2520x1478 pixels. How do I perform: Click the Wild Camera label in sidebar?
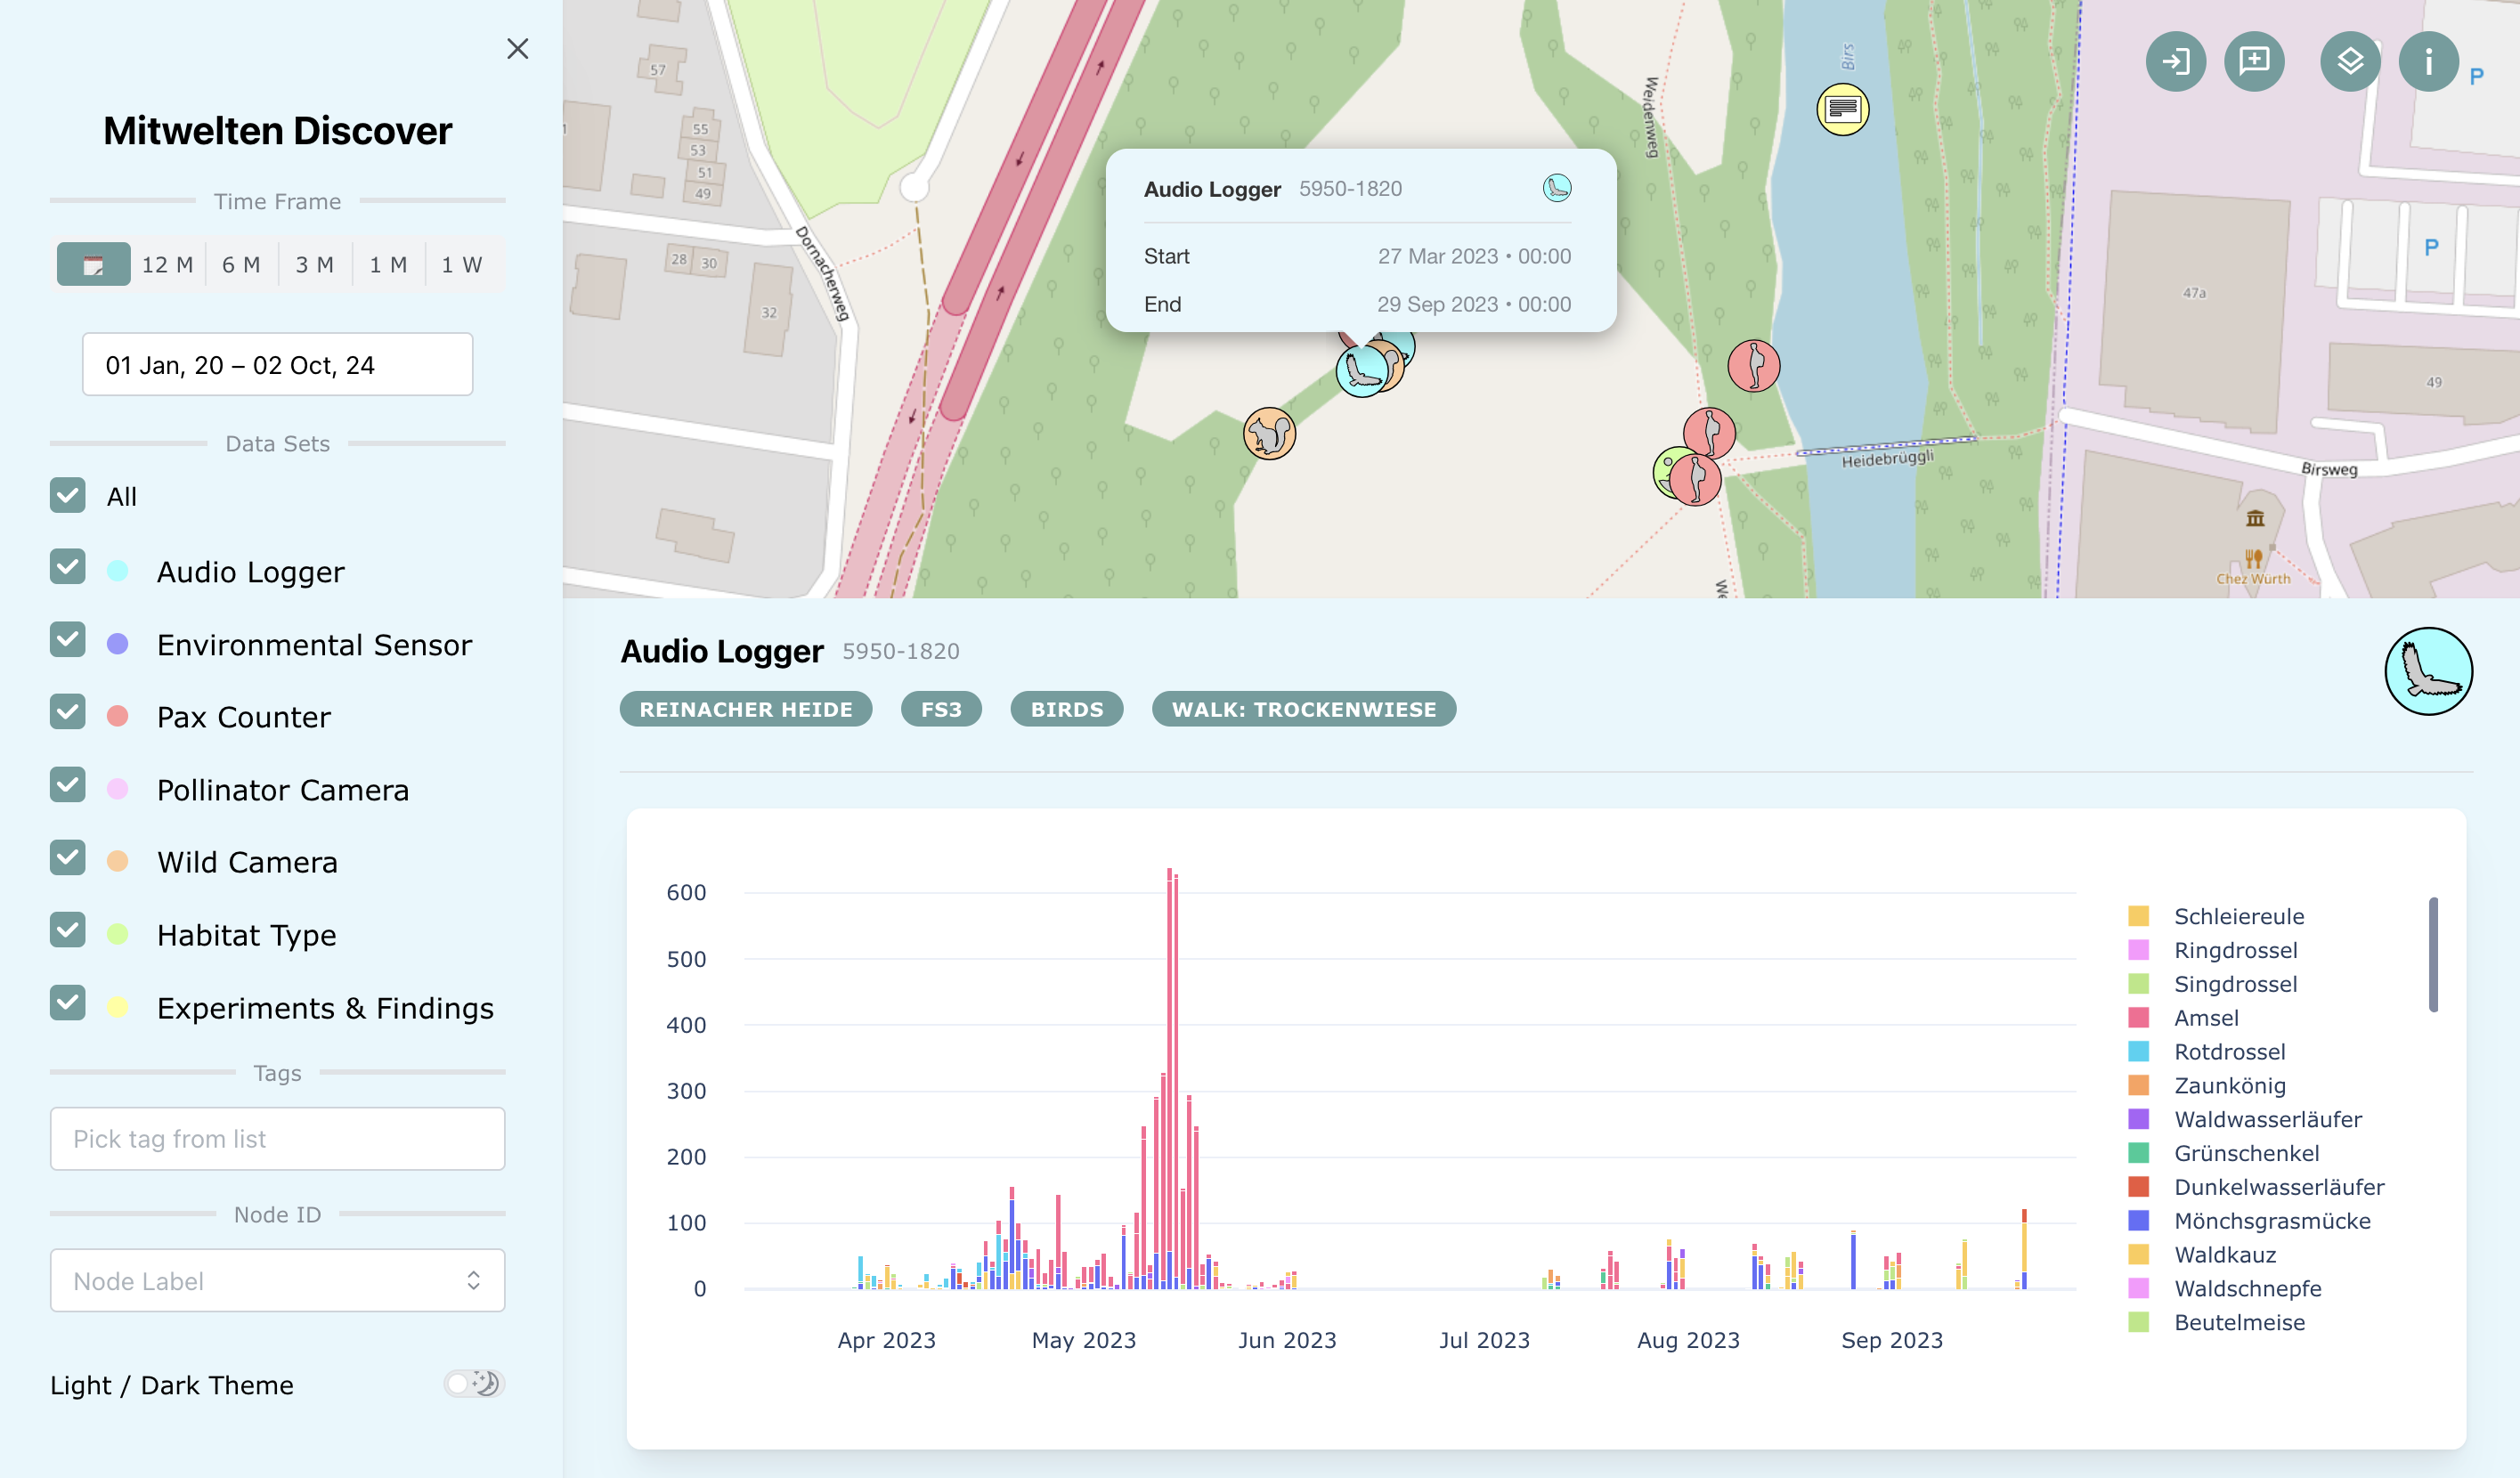pyautogui.click(x=247, y=862)
